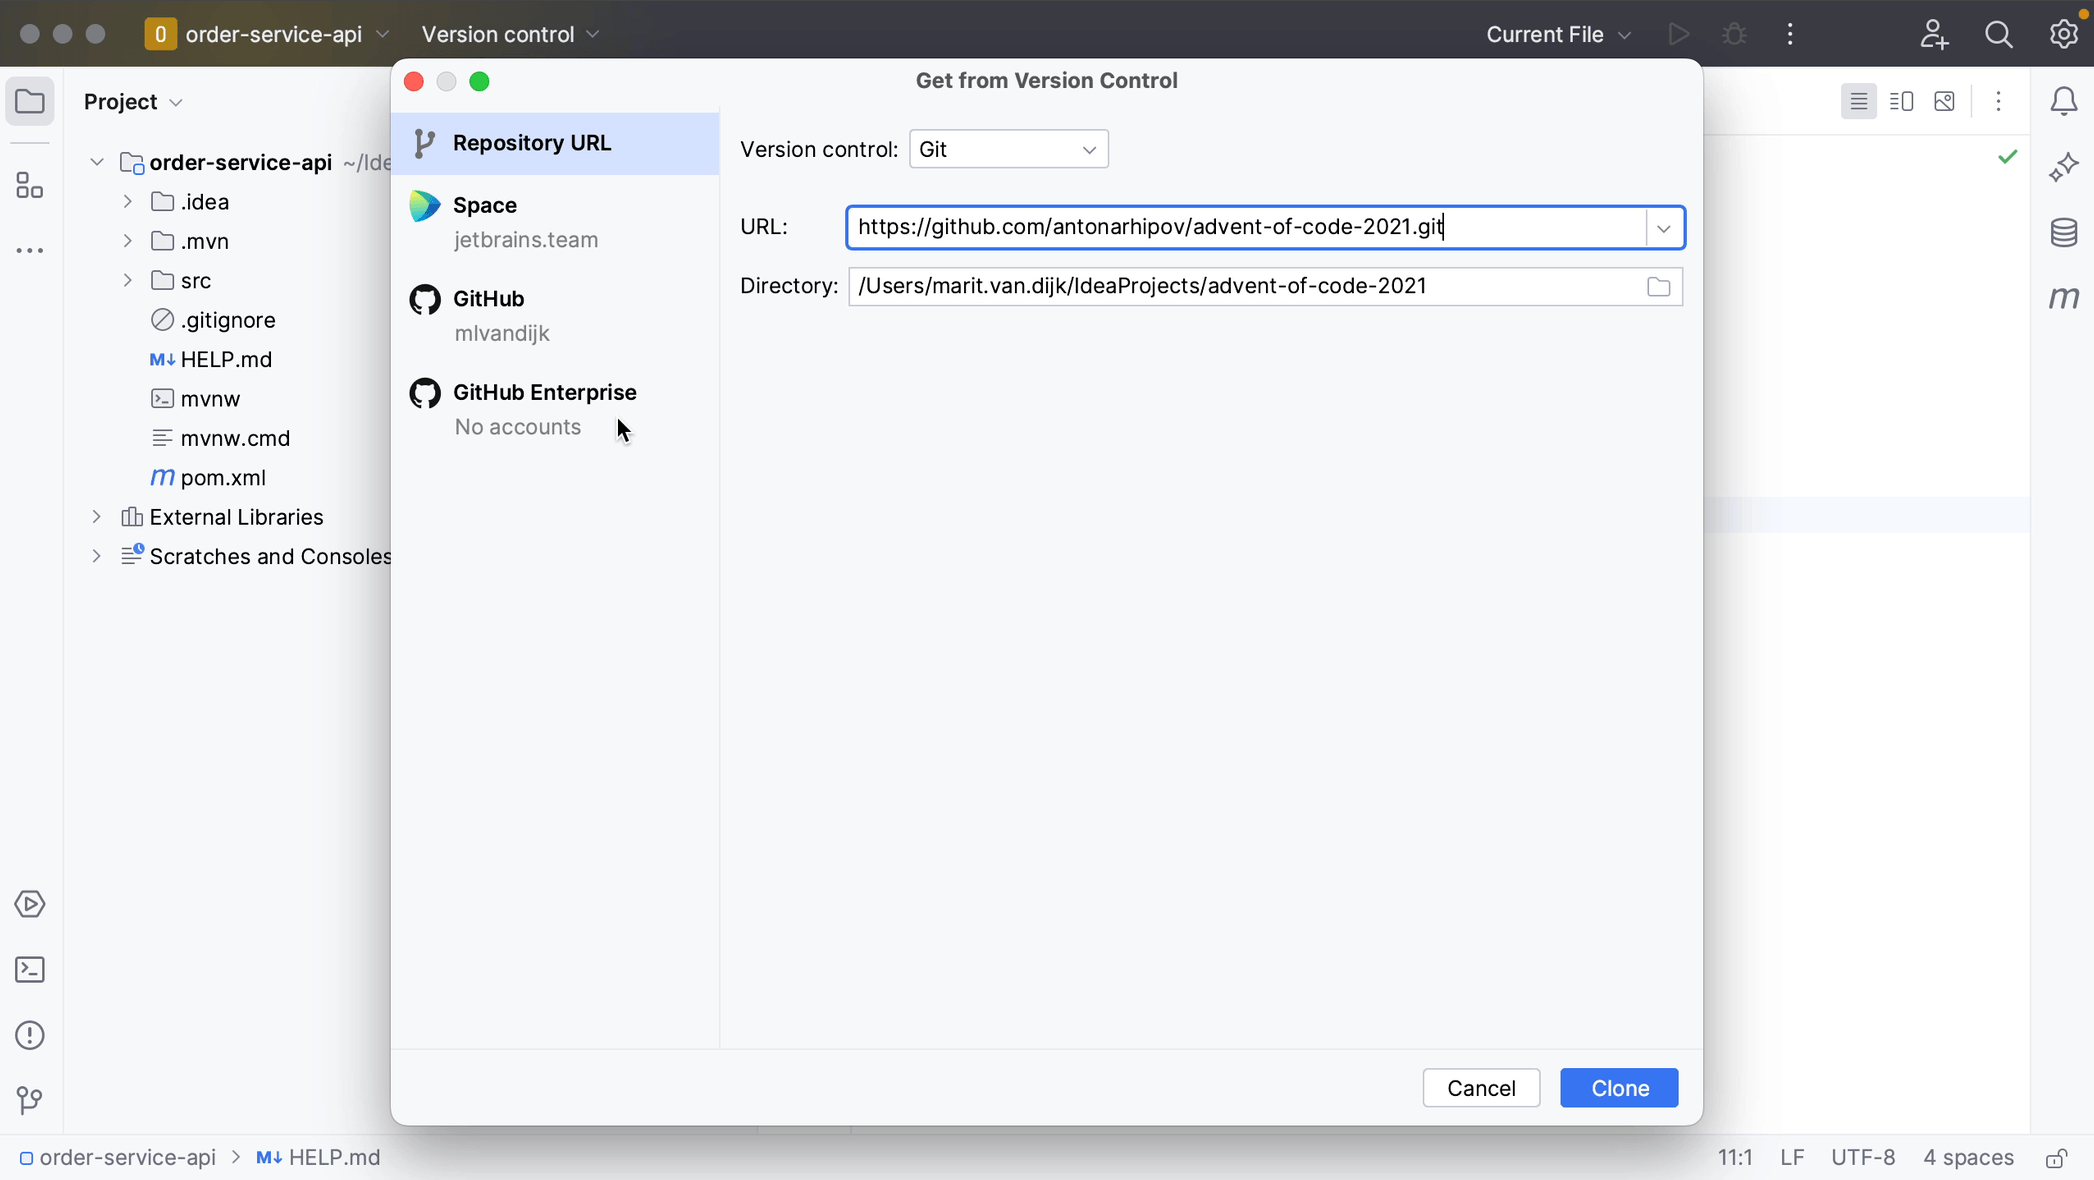The height and width of the screenshot is (1180, 2094).
Task: Open the Maven tool window
Action: point(2064,298)
